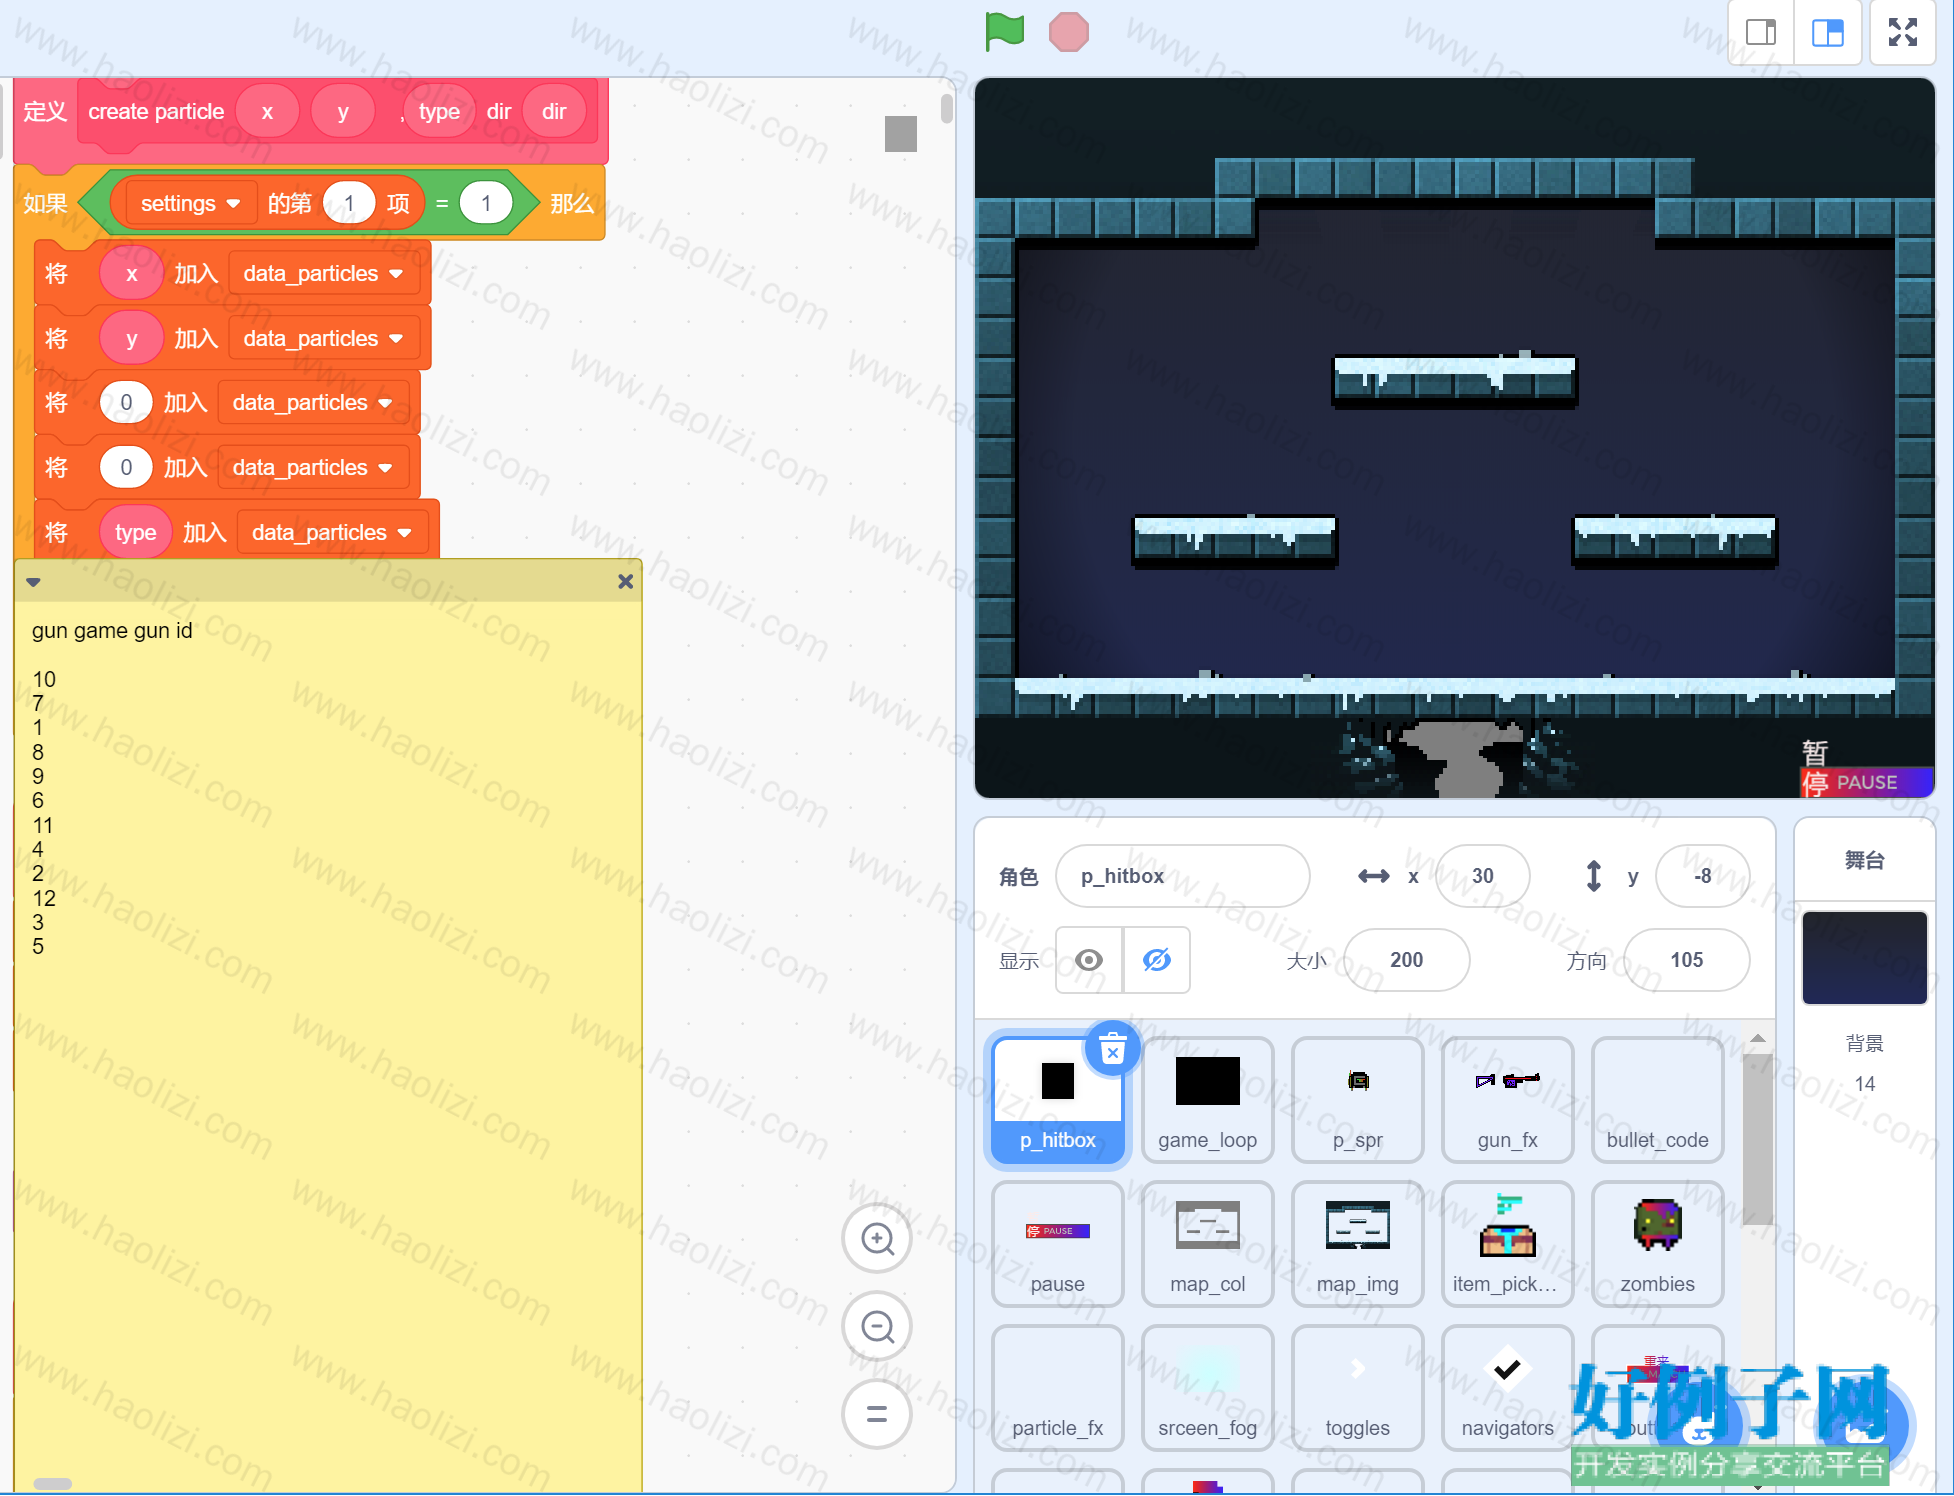Click the 舞台 stage panel label
Screen dimensions: 1954x1496
coord(1864,860)
